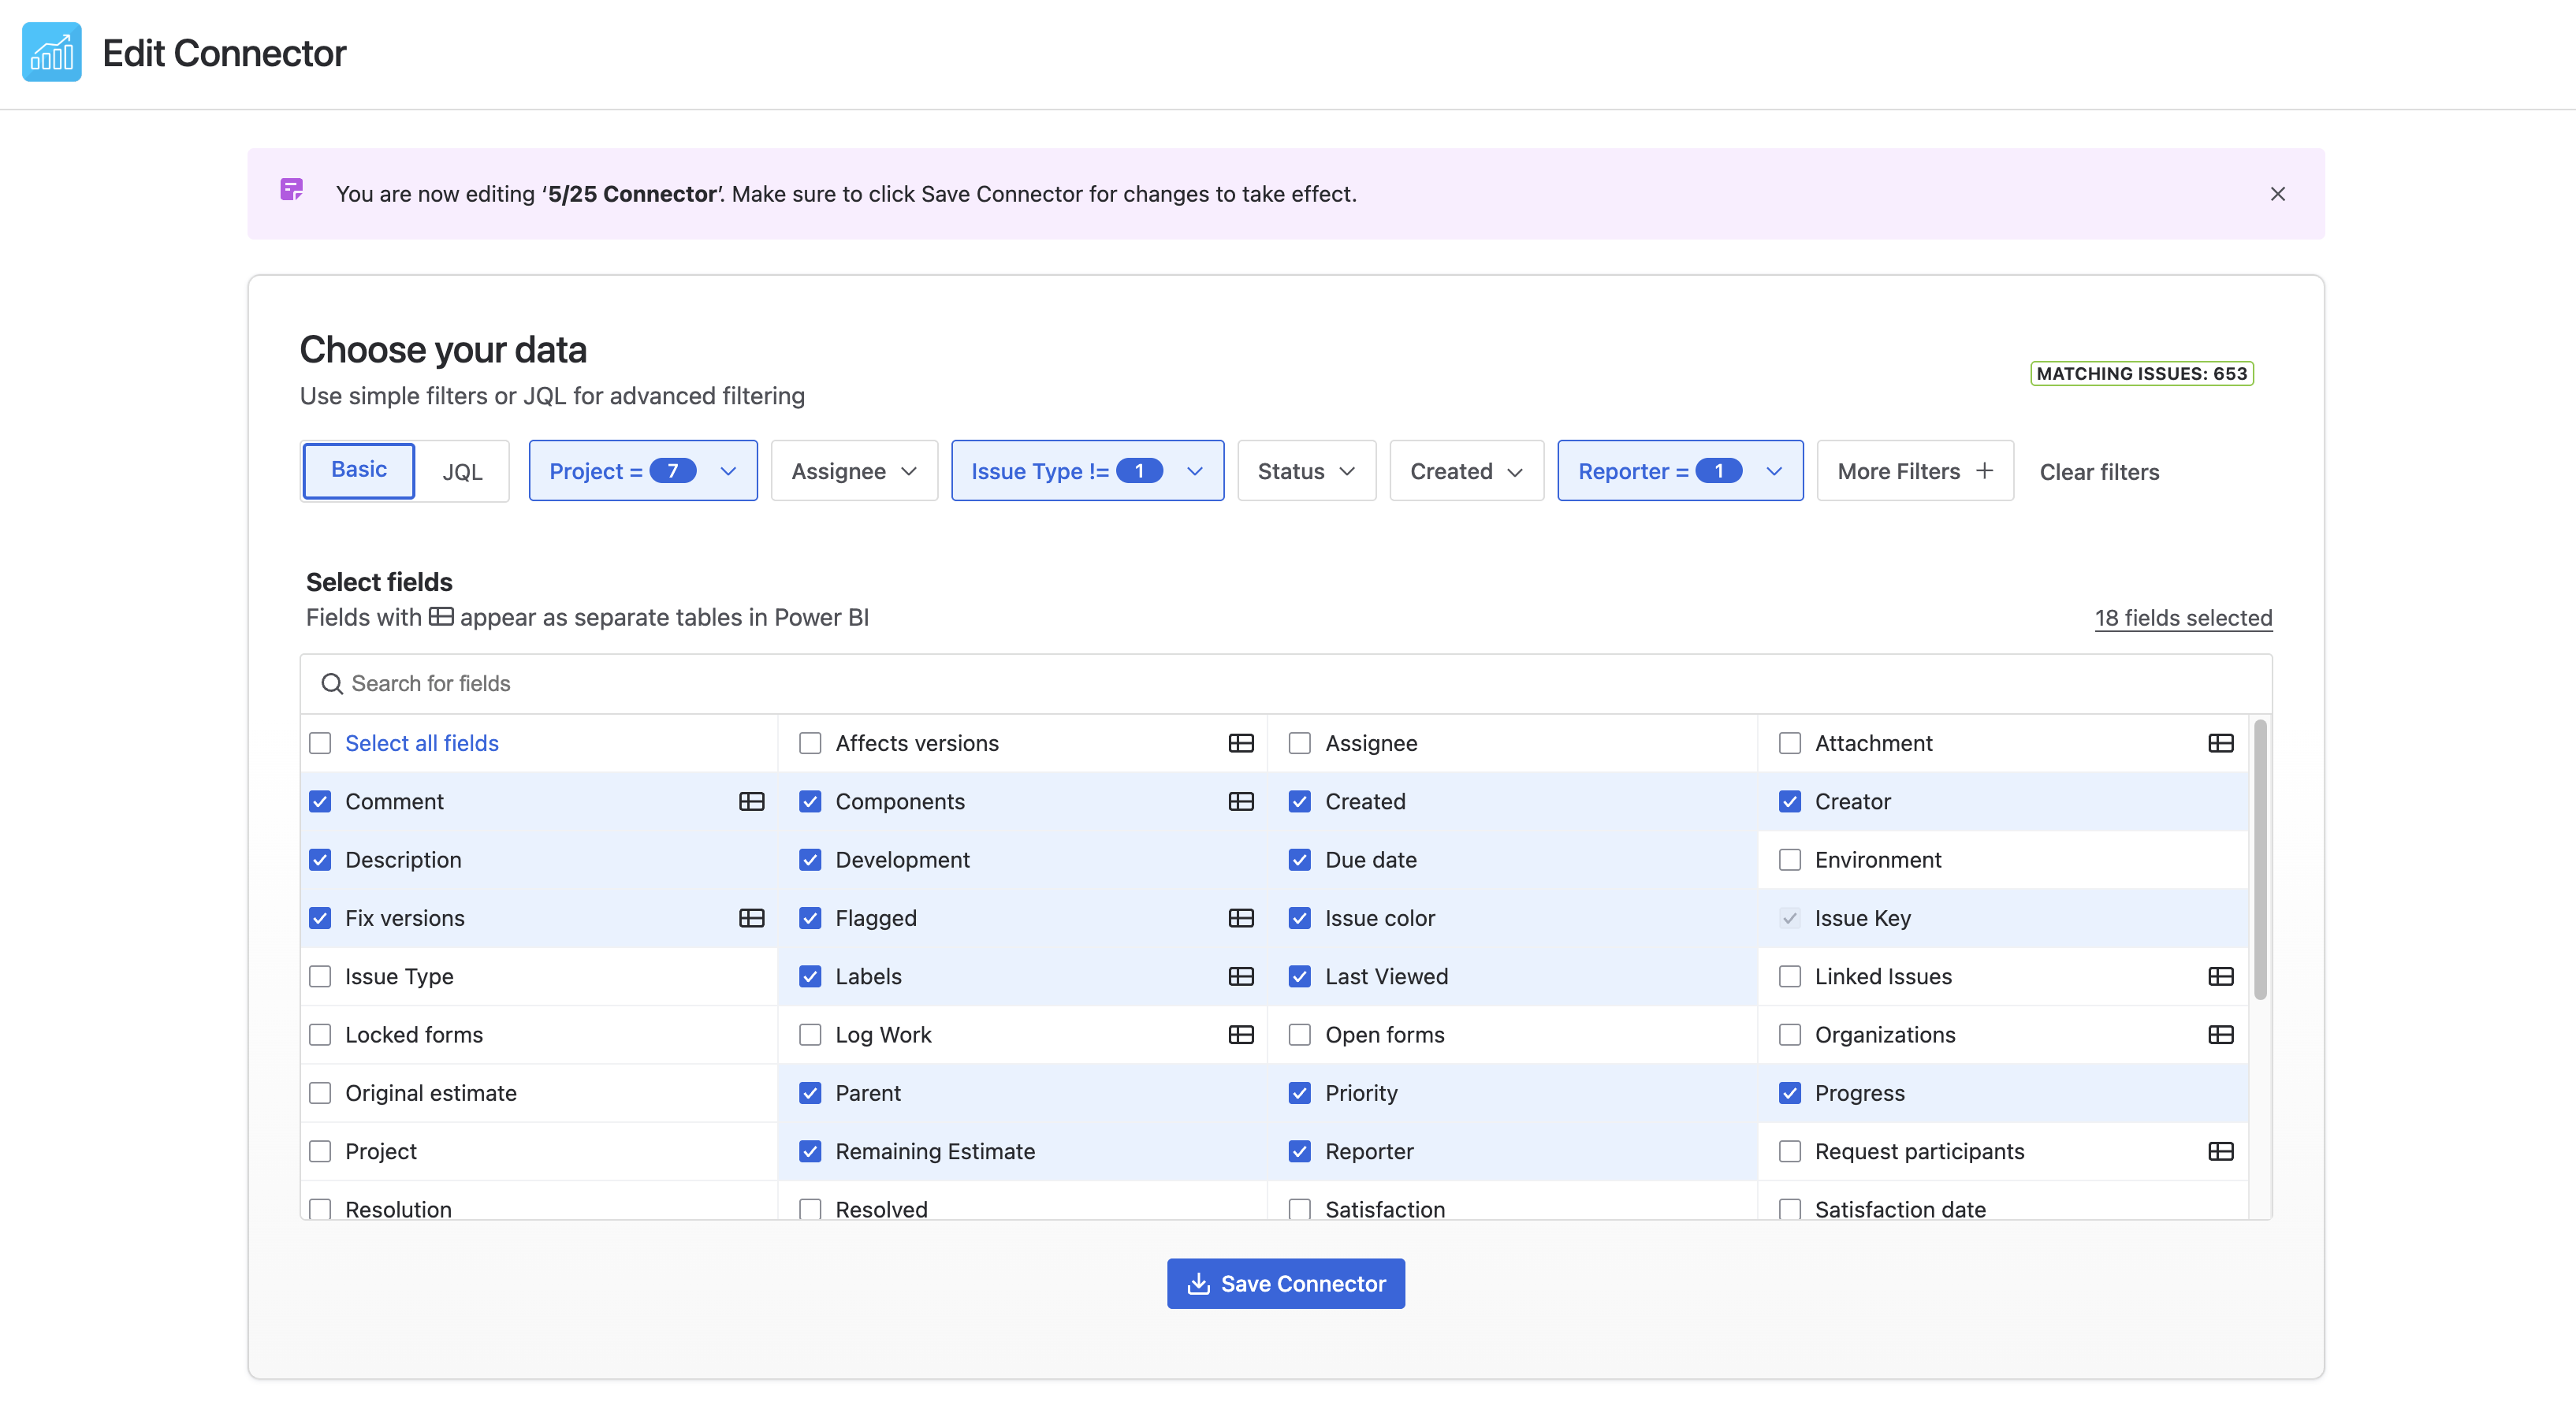Click the table icon beside Organizations

(2220, 1034)
